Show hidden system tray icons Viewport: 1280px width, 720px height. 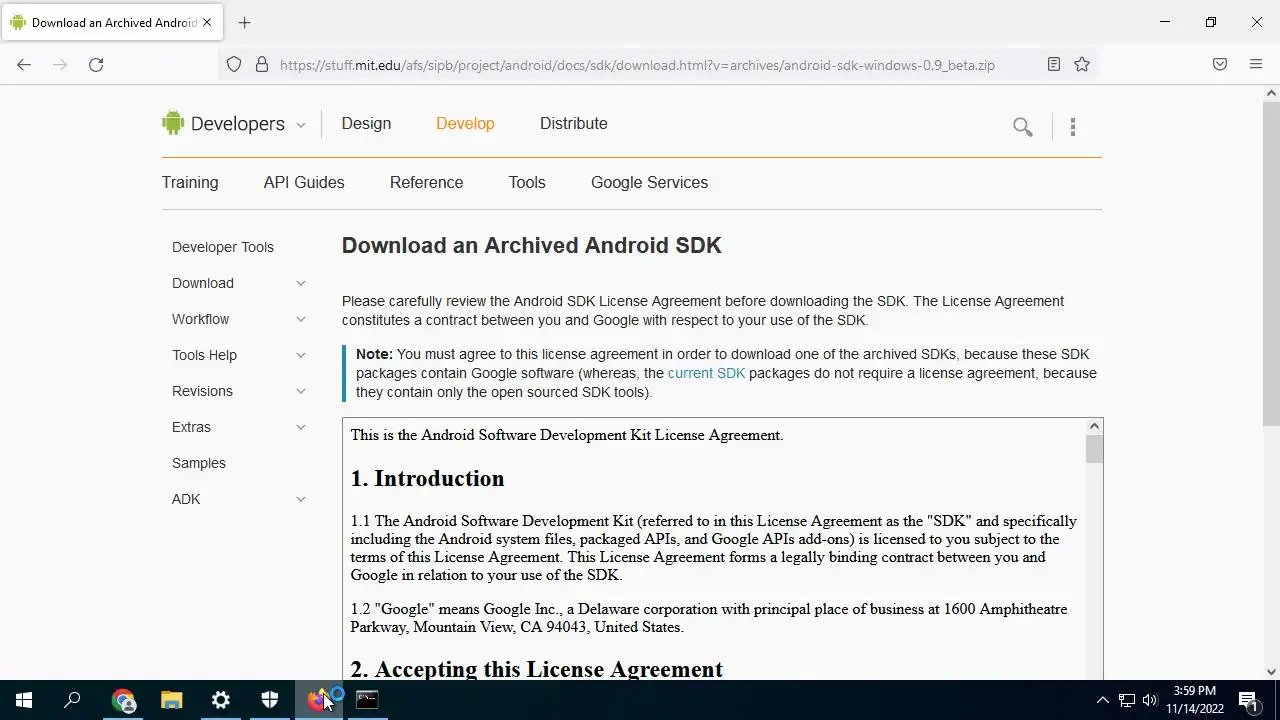pos(1103,700)
